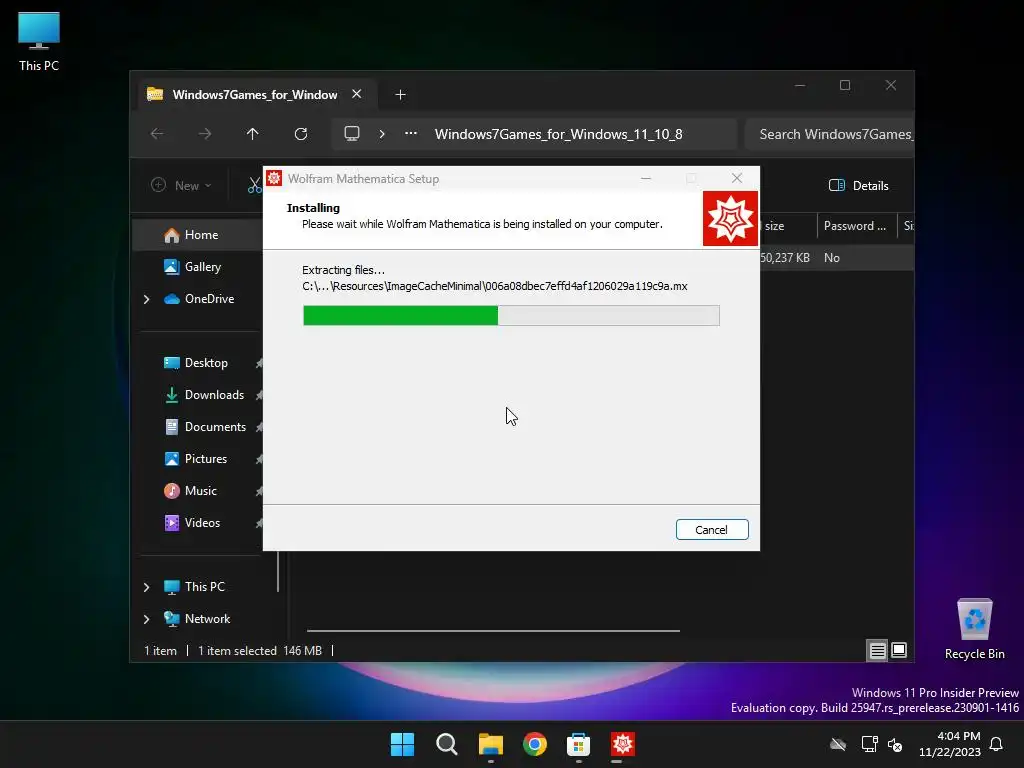The width and height of the screenshot is (1024, 768).
Task: Click the 50,237 KB file size cell
Action: coord(785,258)
